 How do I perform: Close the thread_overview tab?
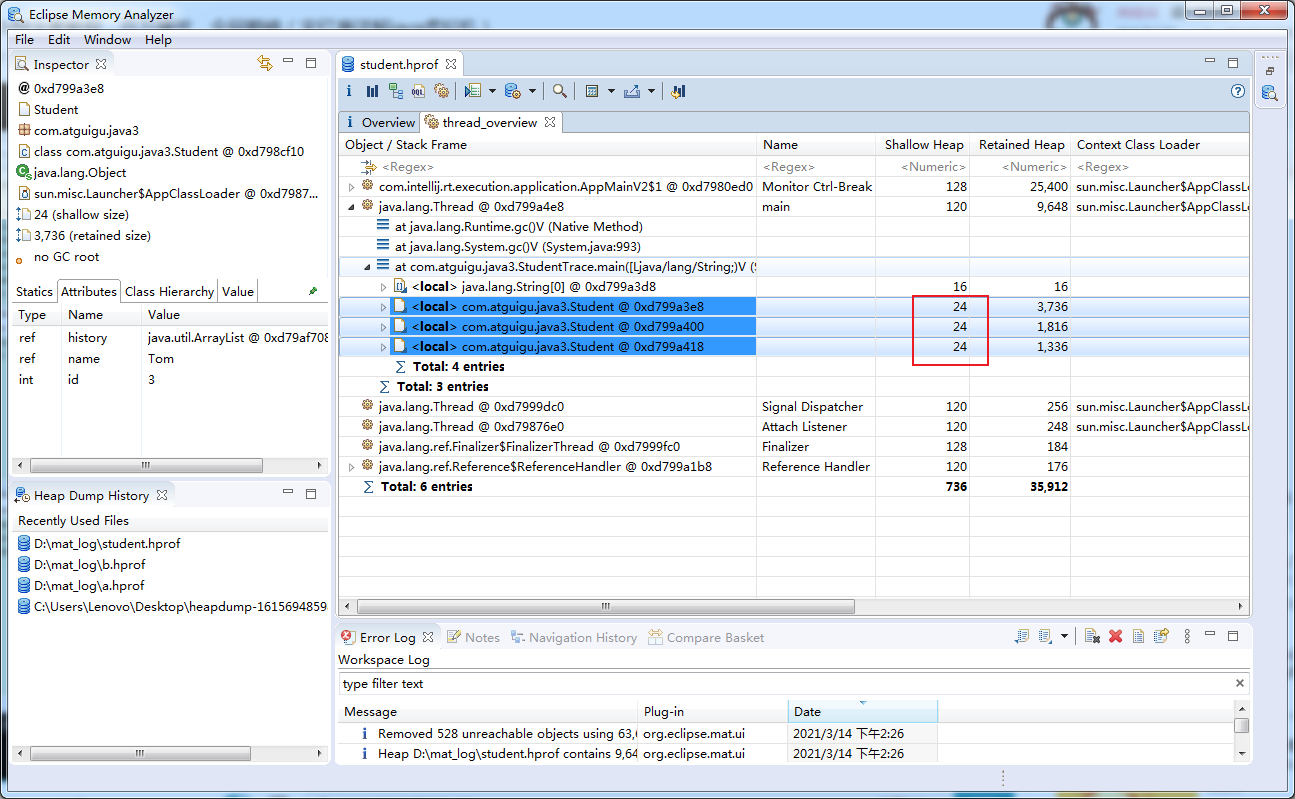550,122
